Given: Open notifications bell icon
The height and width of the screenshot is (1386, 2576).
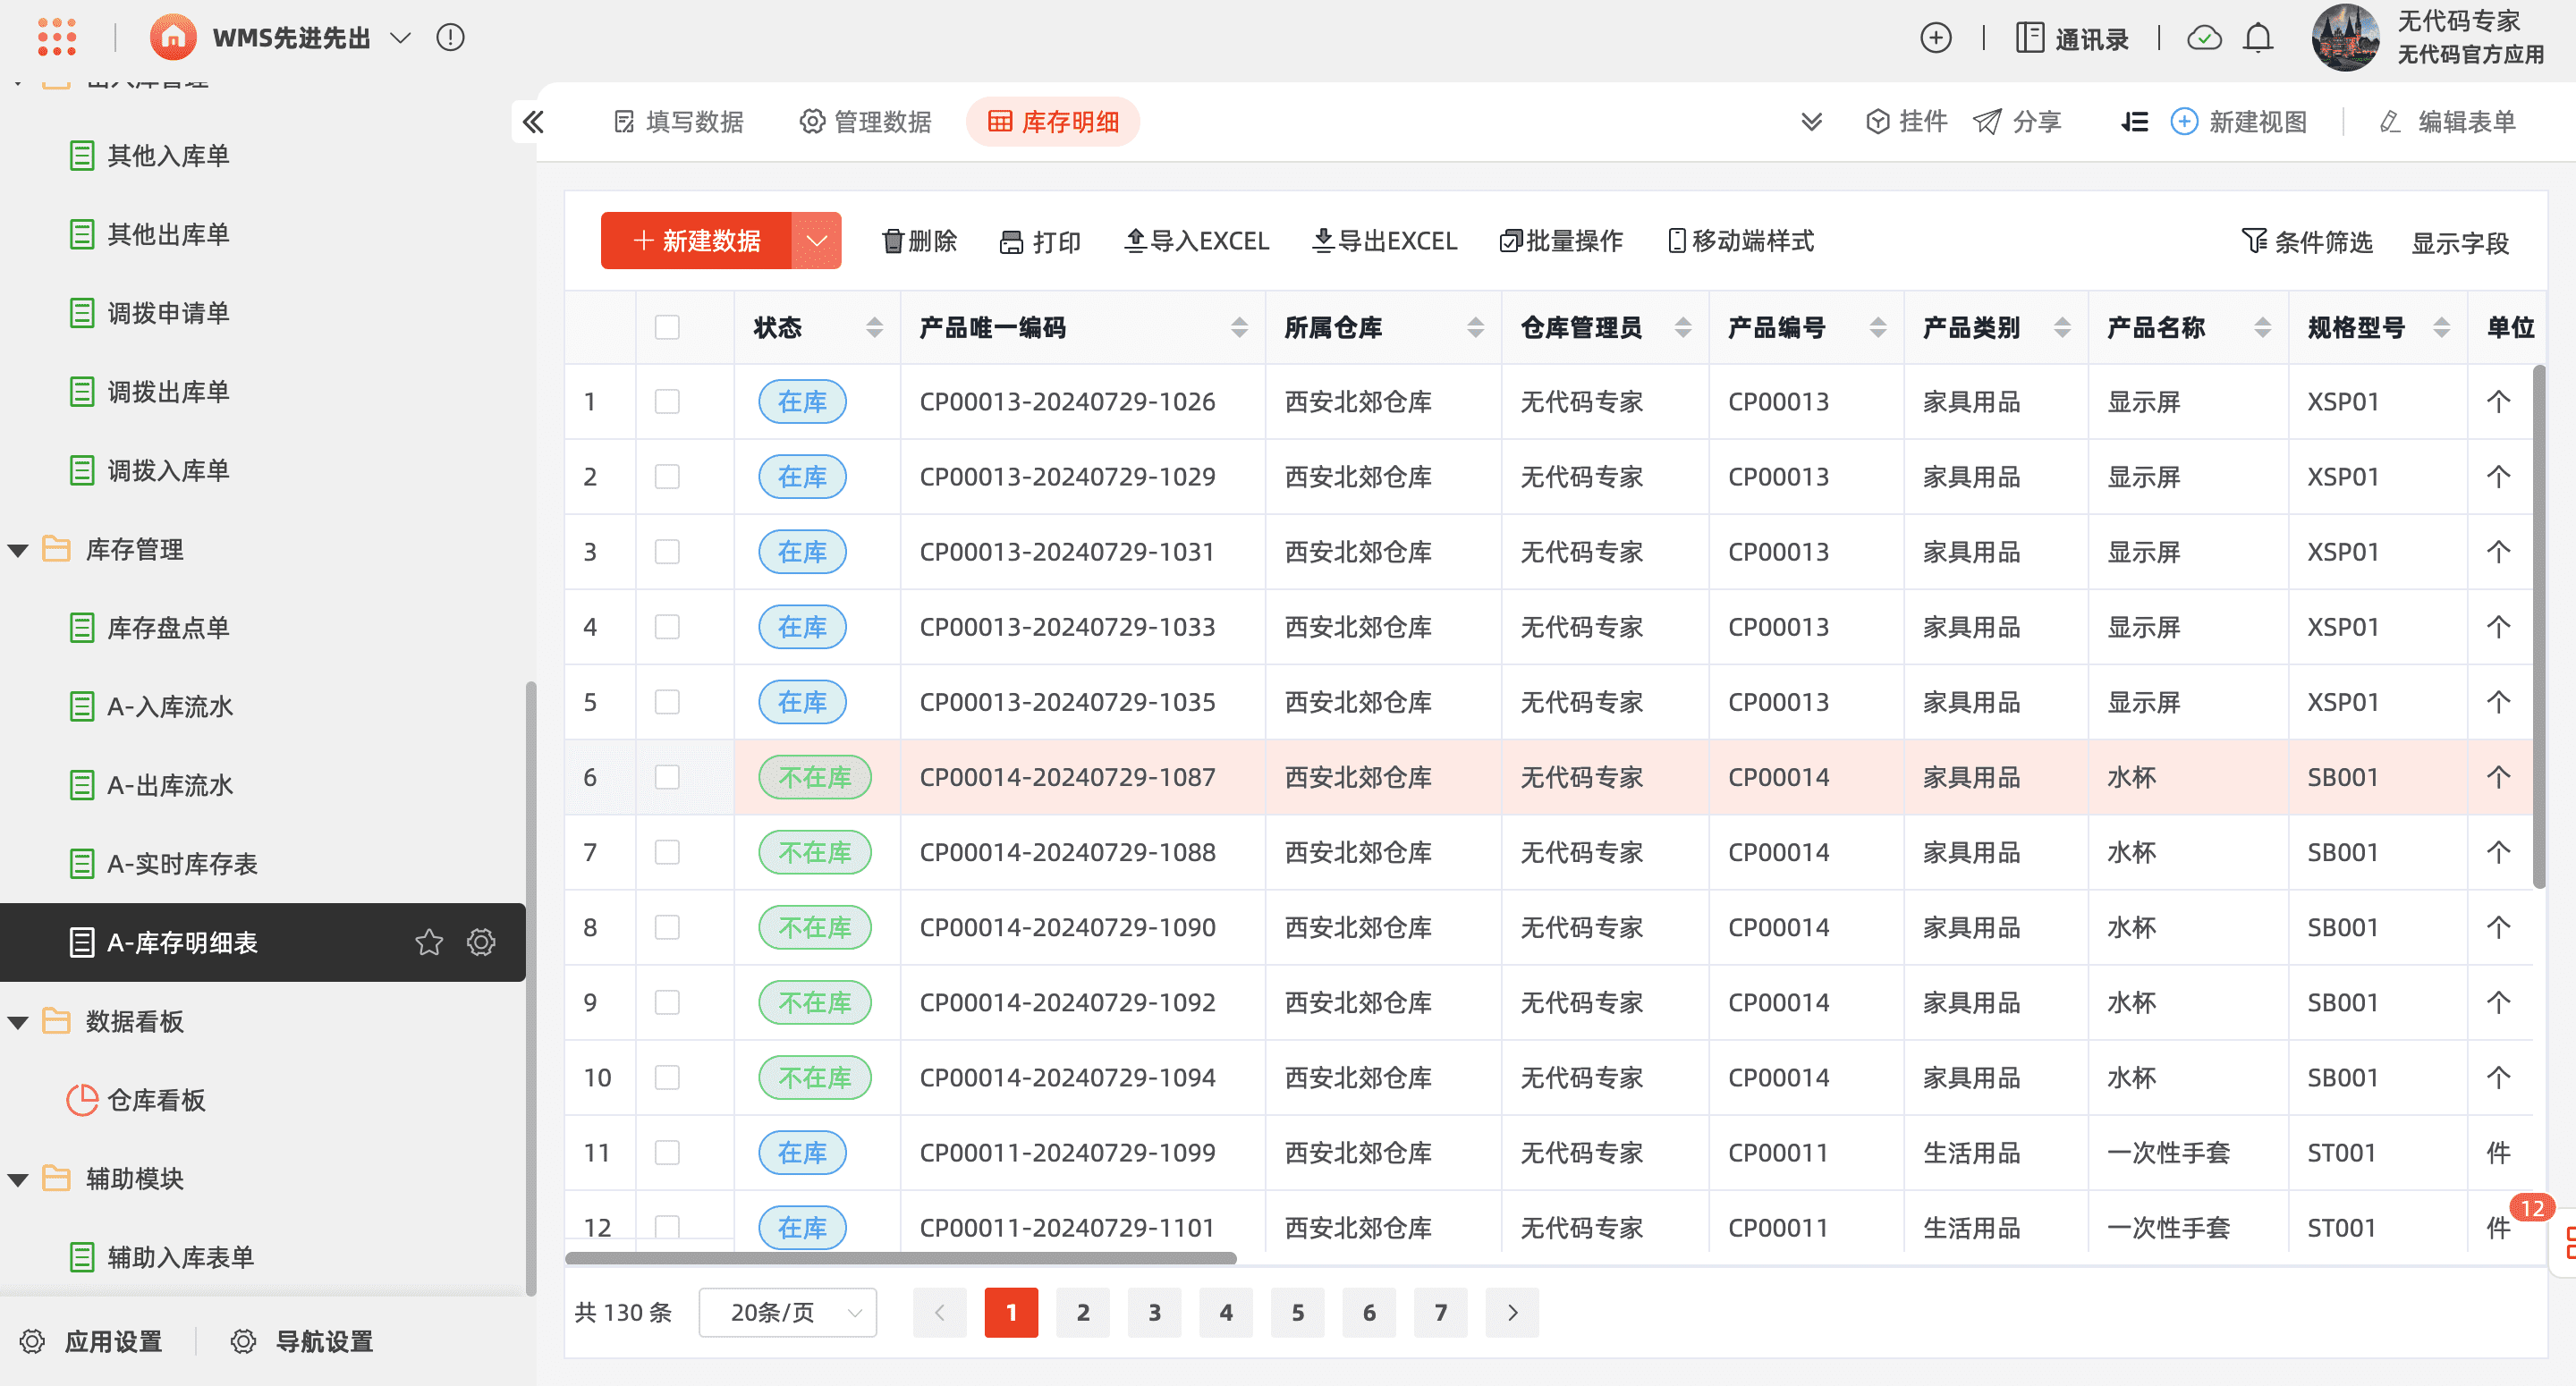Looking at the screenshot, I should (x=2257, y=38).
